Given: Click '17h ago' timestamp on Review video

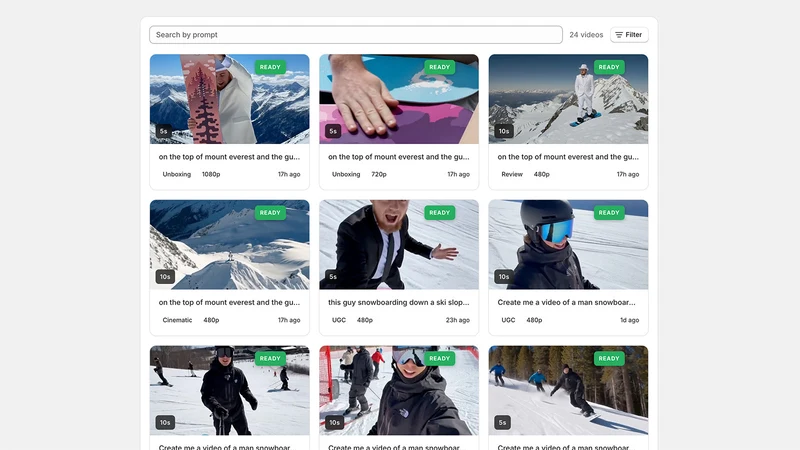Looking at the screenshot, I should (x=628, y=174).
